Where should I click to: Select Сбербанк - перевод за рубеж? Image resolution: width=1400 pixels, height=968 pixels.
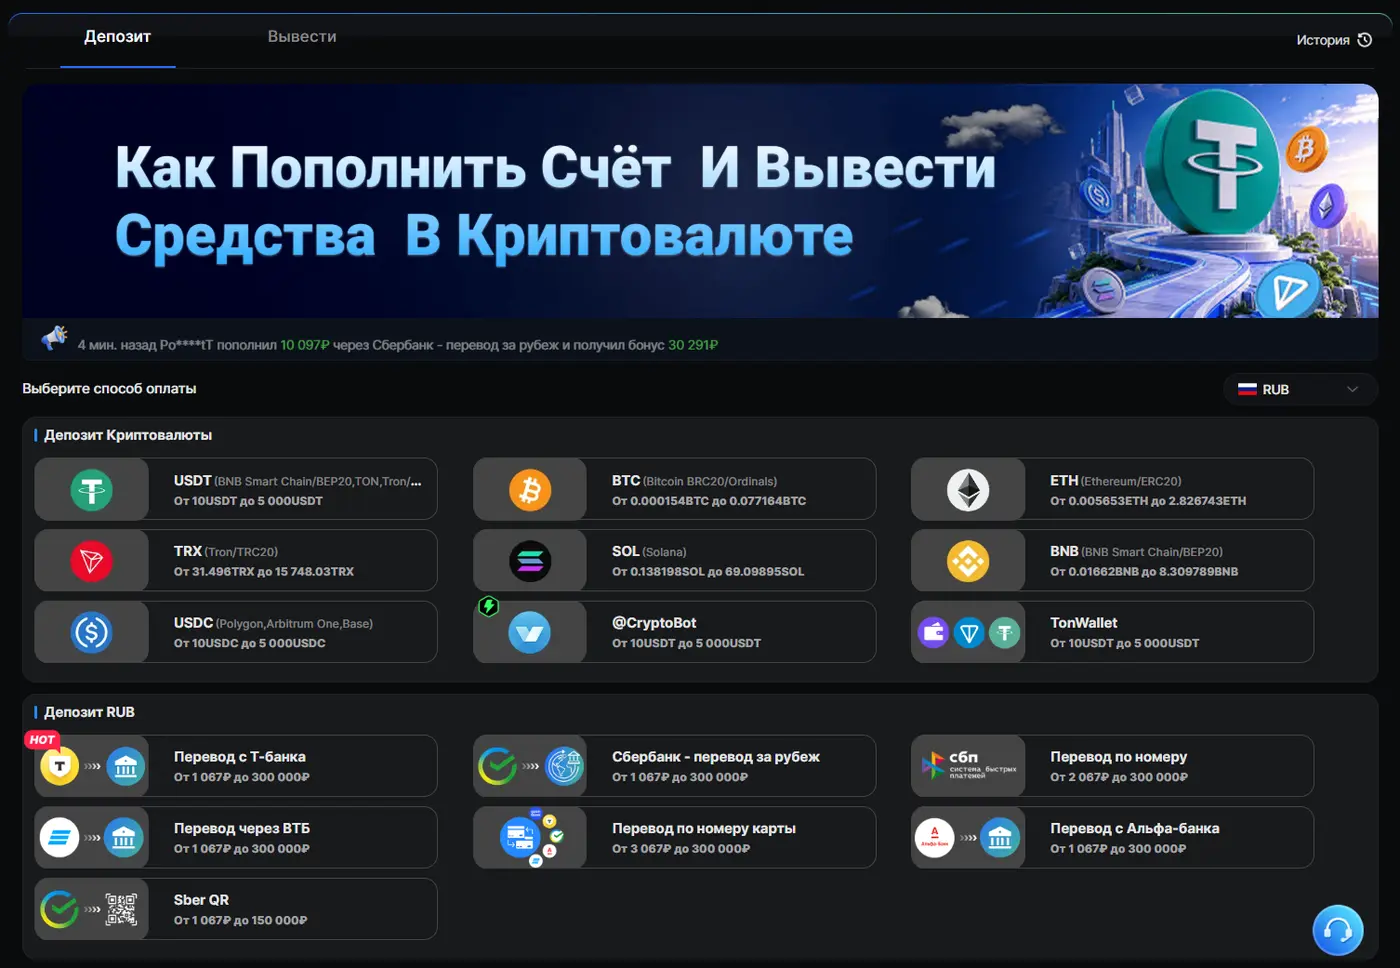point(674,766)
